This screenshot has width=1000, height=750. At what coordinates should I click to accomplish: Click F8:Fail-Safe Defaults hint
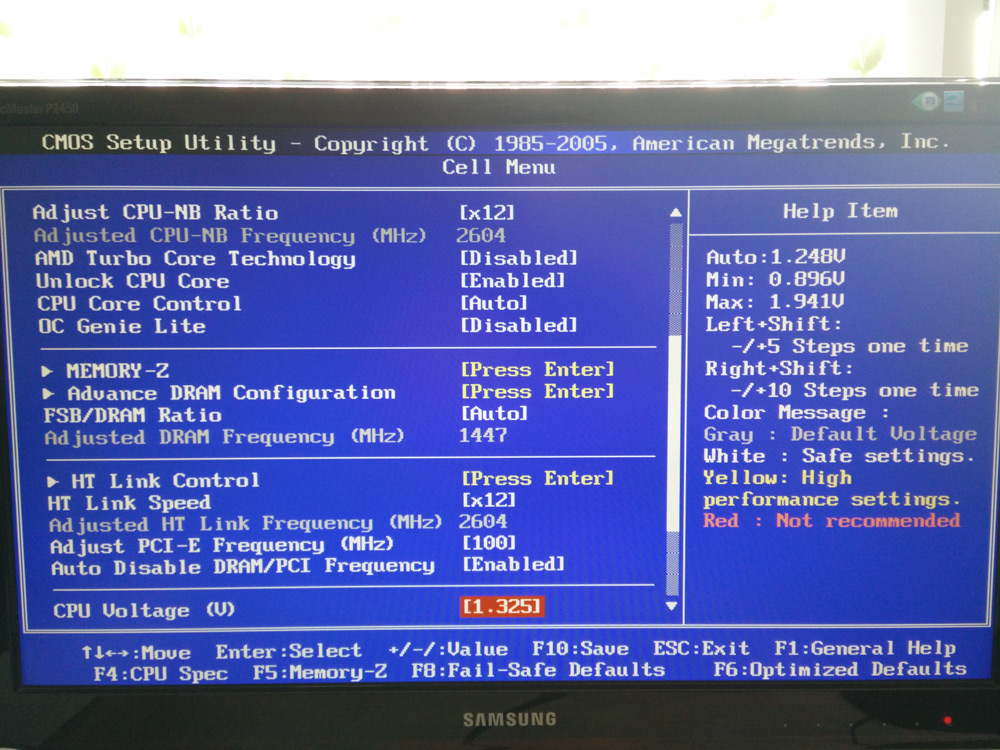click(x=538, y=670)
